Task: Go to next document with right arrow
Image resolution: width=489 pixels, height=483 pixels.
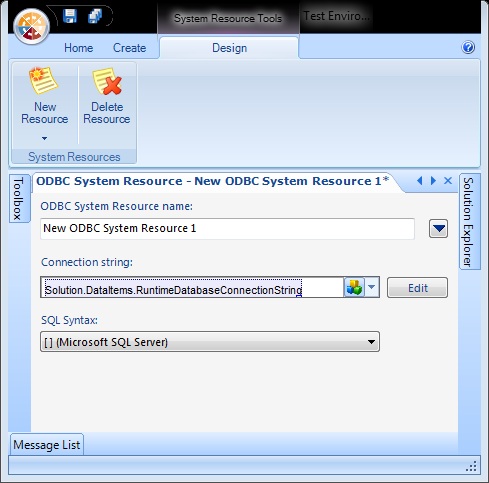Action: coord(433,181)
